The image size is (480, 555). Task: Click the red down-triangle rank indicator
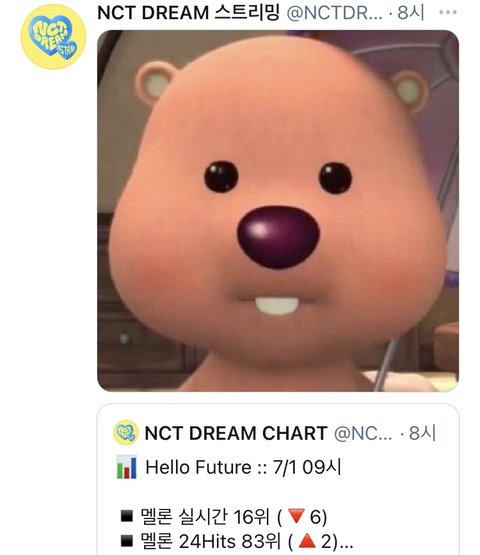(296, 516)
